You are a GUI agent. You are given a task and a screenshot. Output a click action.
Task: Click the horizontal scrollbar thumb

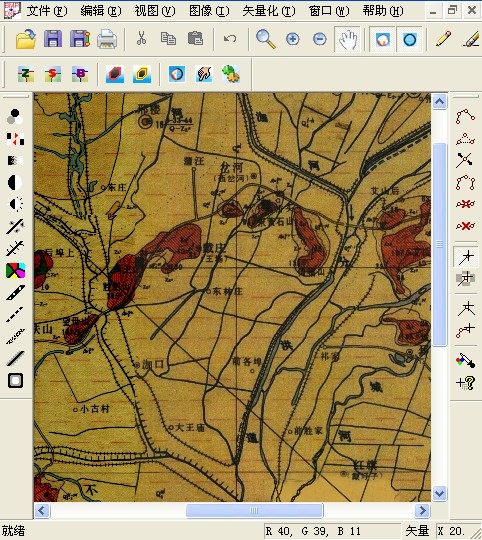pyautogui.click(x=254, y=510)
